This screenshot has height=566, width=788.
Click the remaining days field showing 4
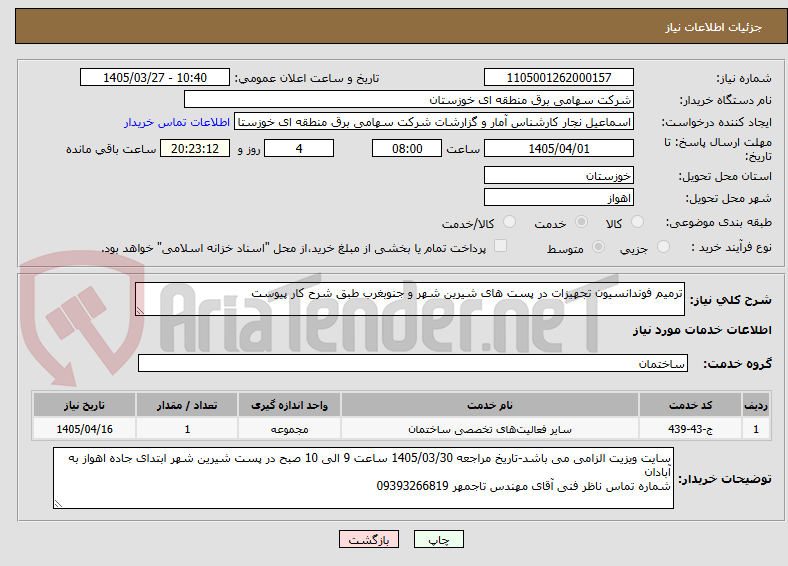(x=299, y=148)
